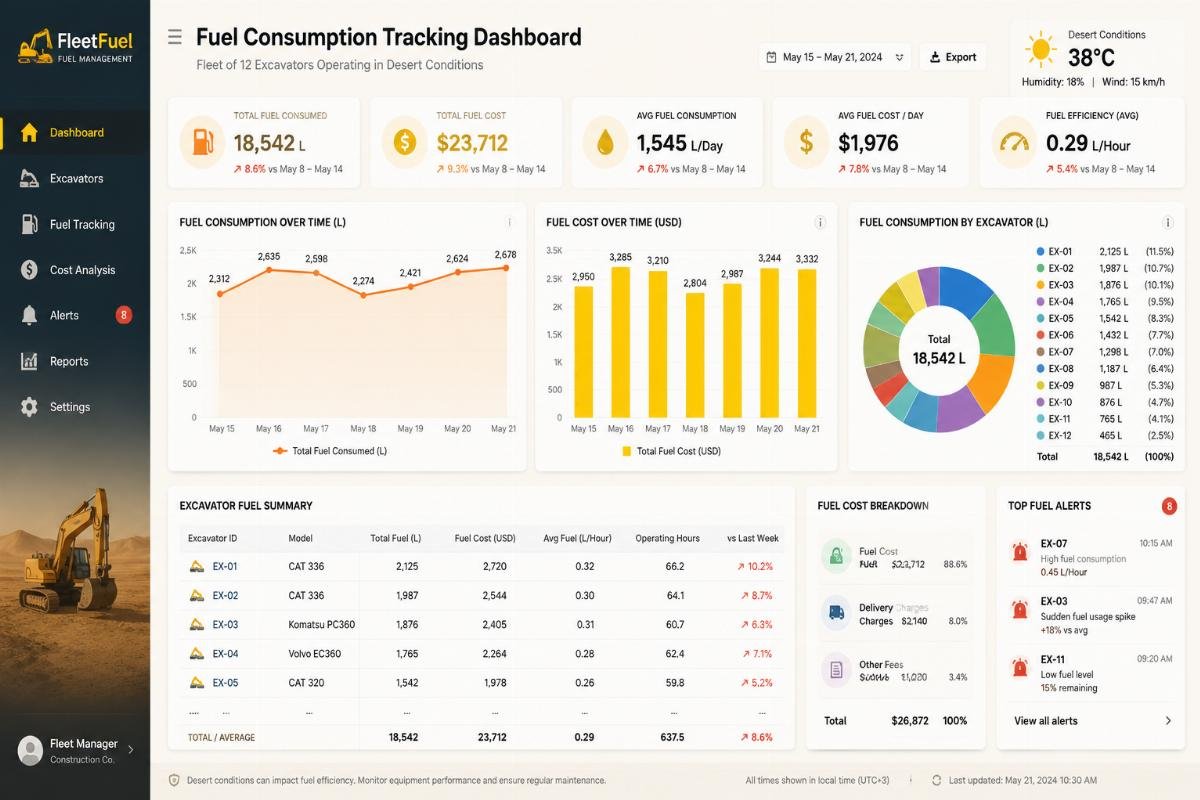Click the Alerts bell icon in sidebar

(29, 315)
